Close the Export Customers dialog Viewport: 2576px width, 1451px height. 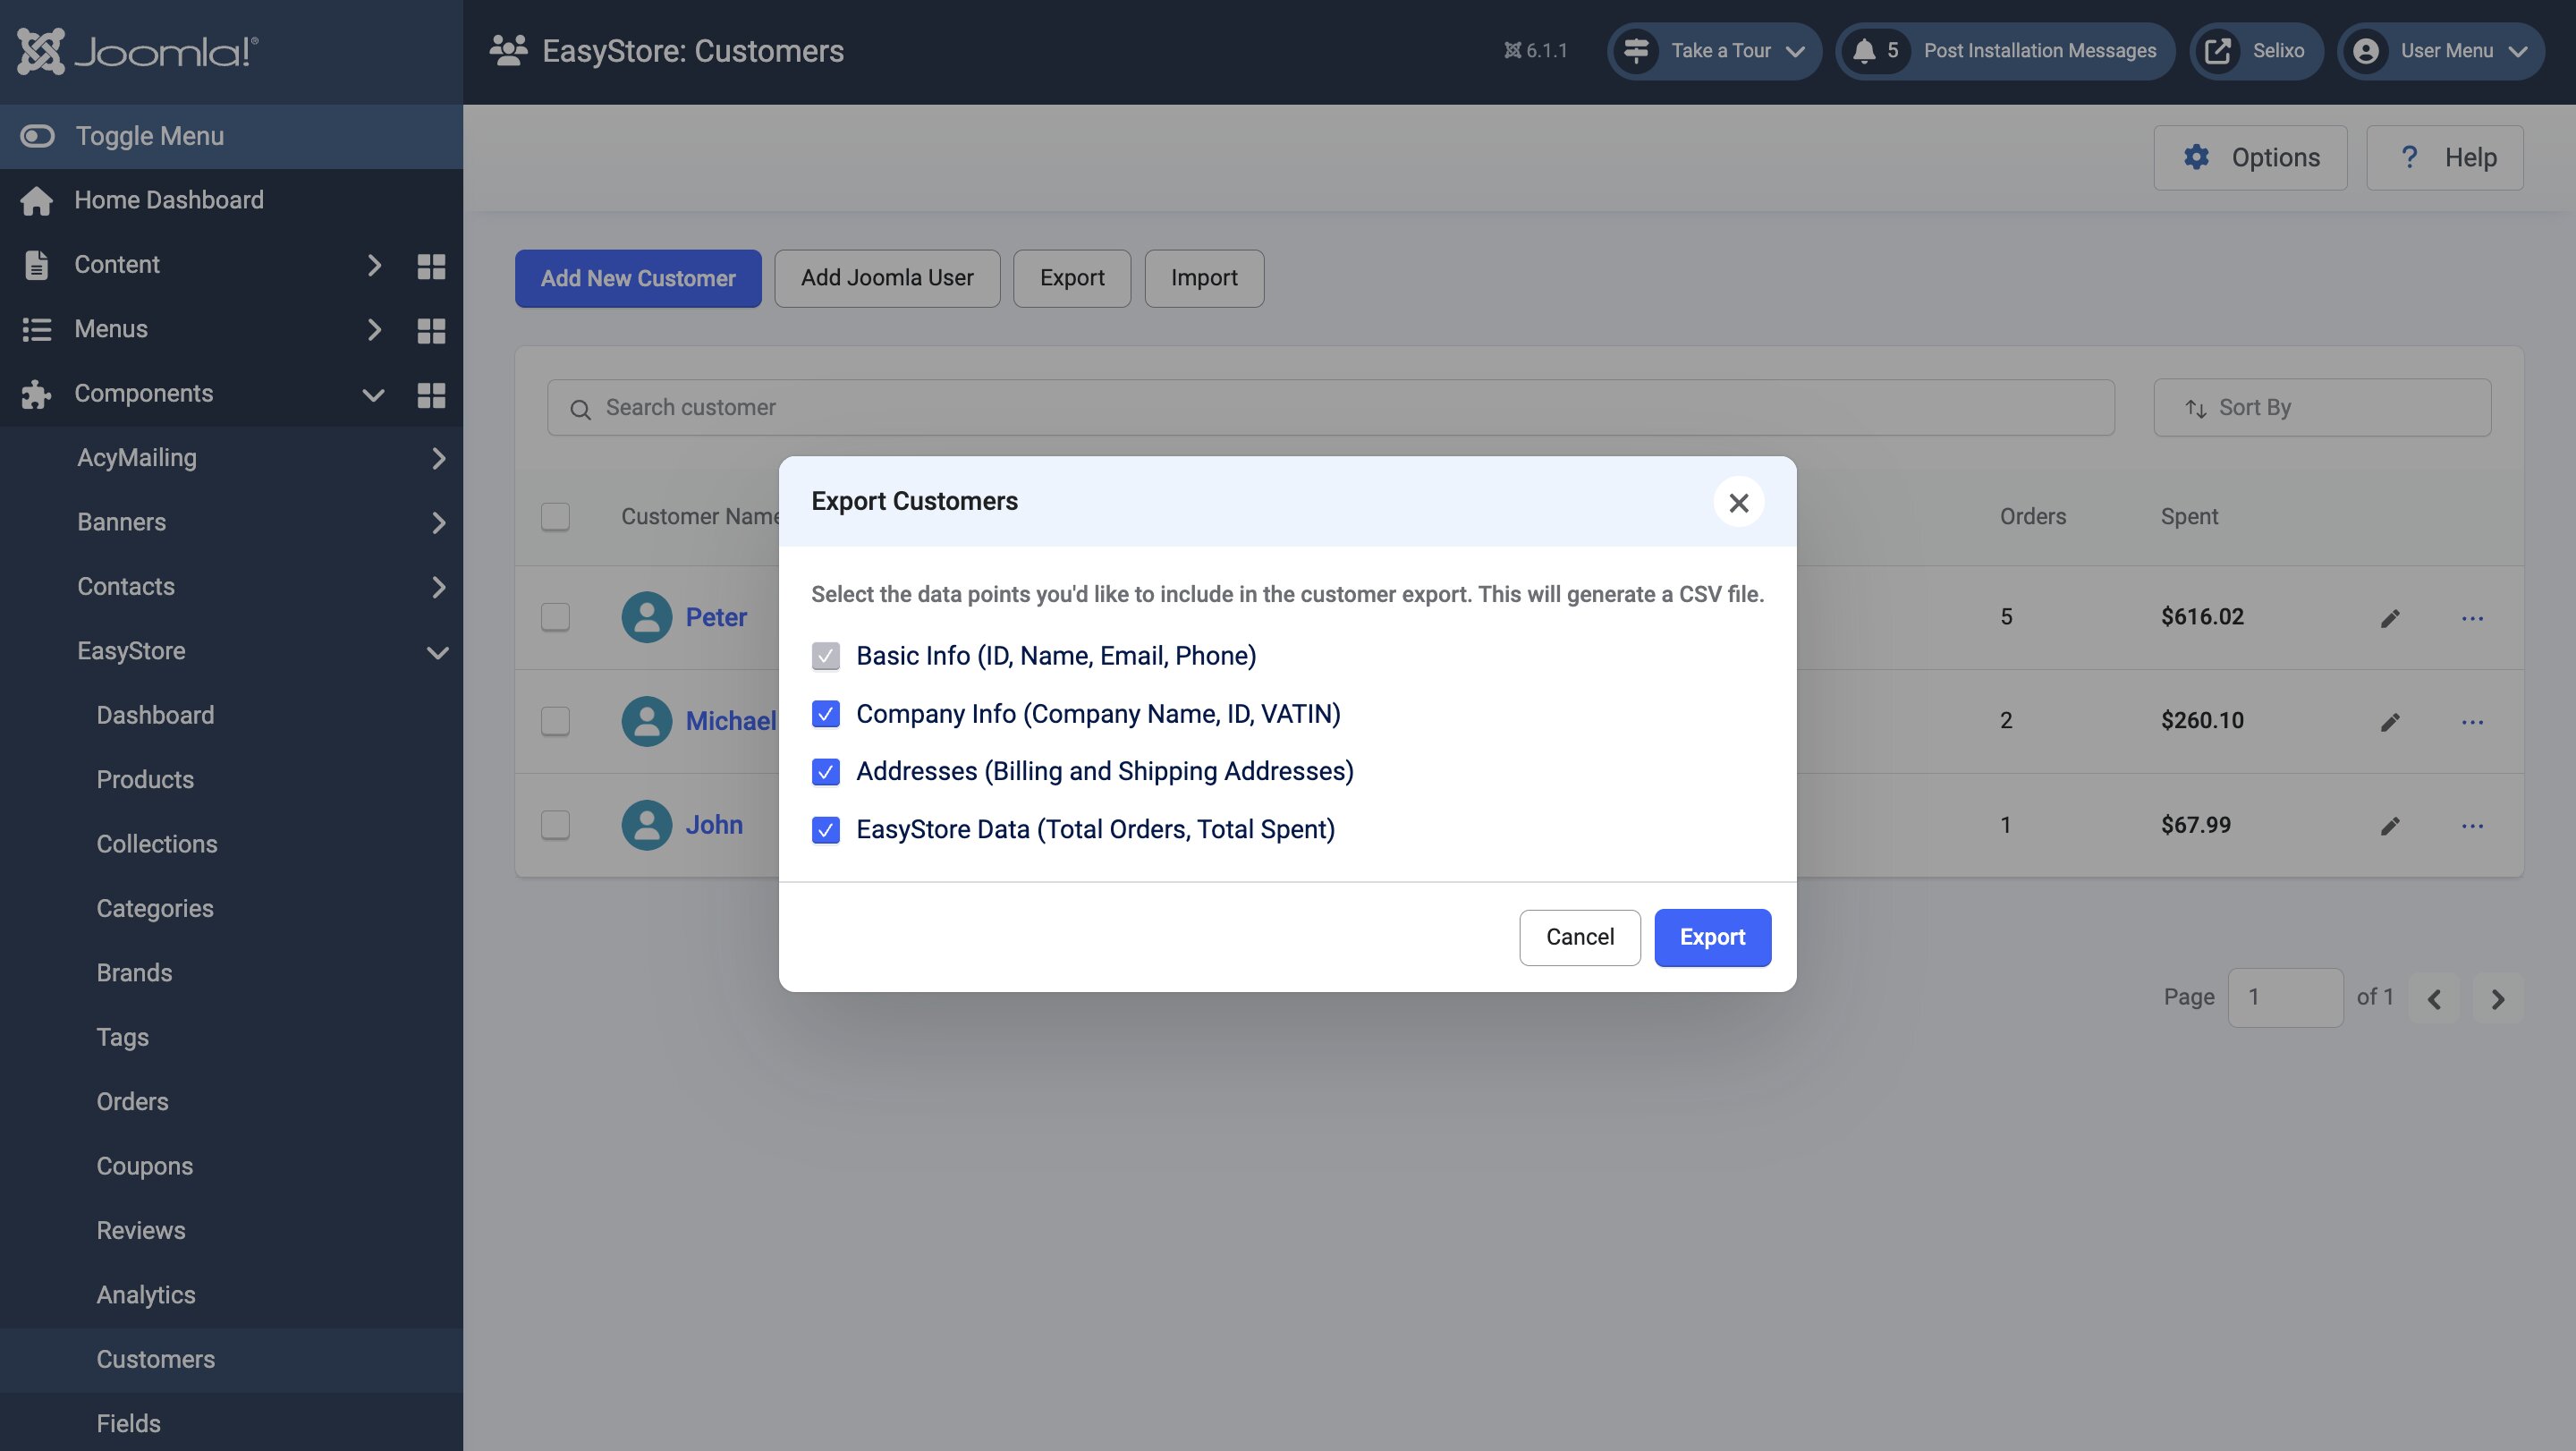(1738, 502)
